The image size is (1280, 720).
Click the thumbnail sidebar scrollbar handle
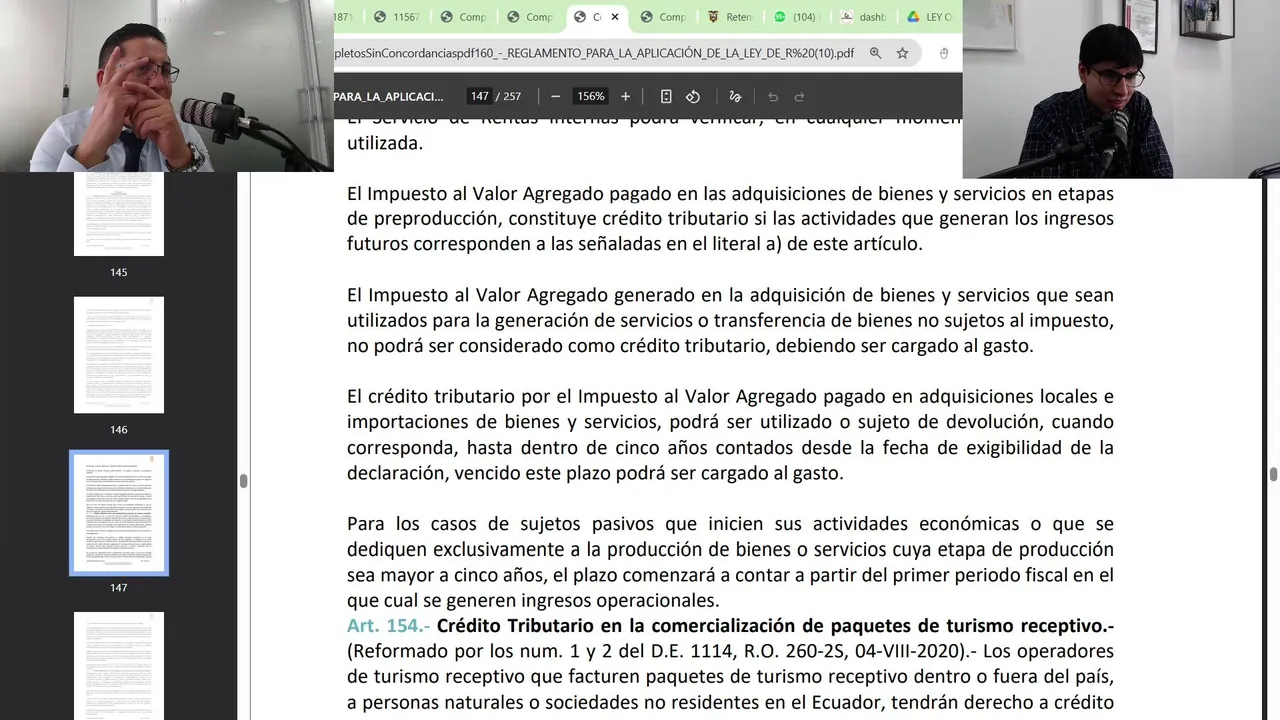243,481
